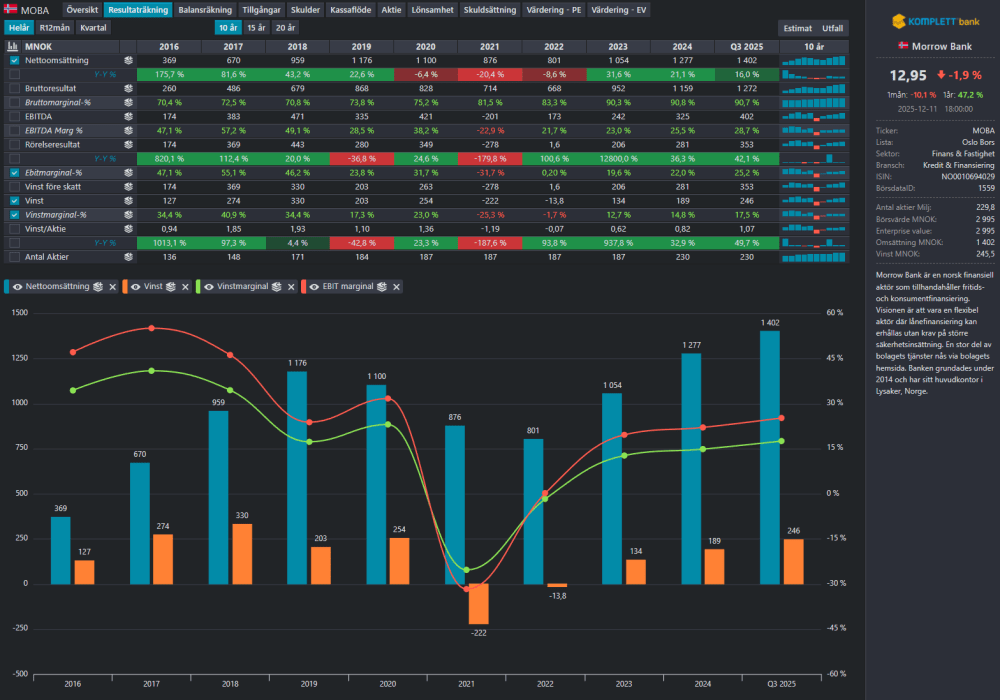
Task: Click the 2021 column header
Action: (489, 47)
